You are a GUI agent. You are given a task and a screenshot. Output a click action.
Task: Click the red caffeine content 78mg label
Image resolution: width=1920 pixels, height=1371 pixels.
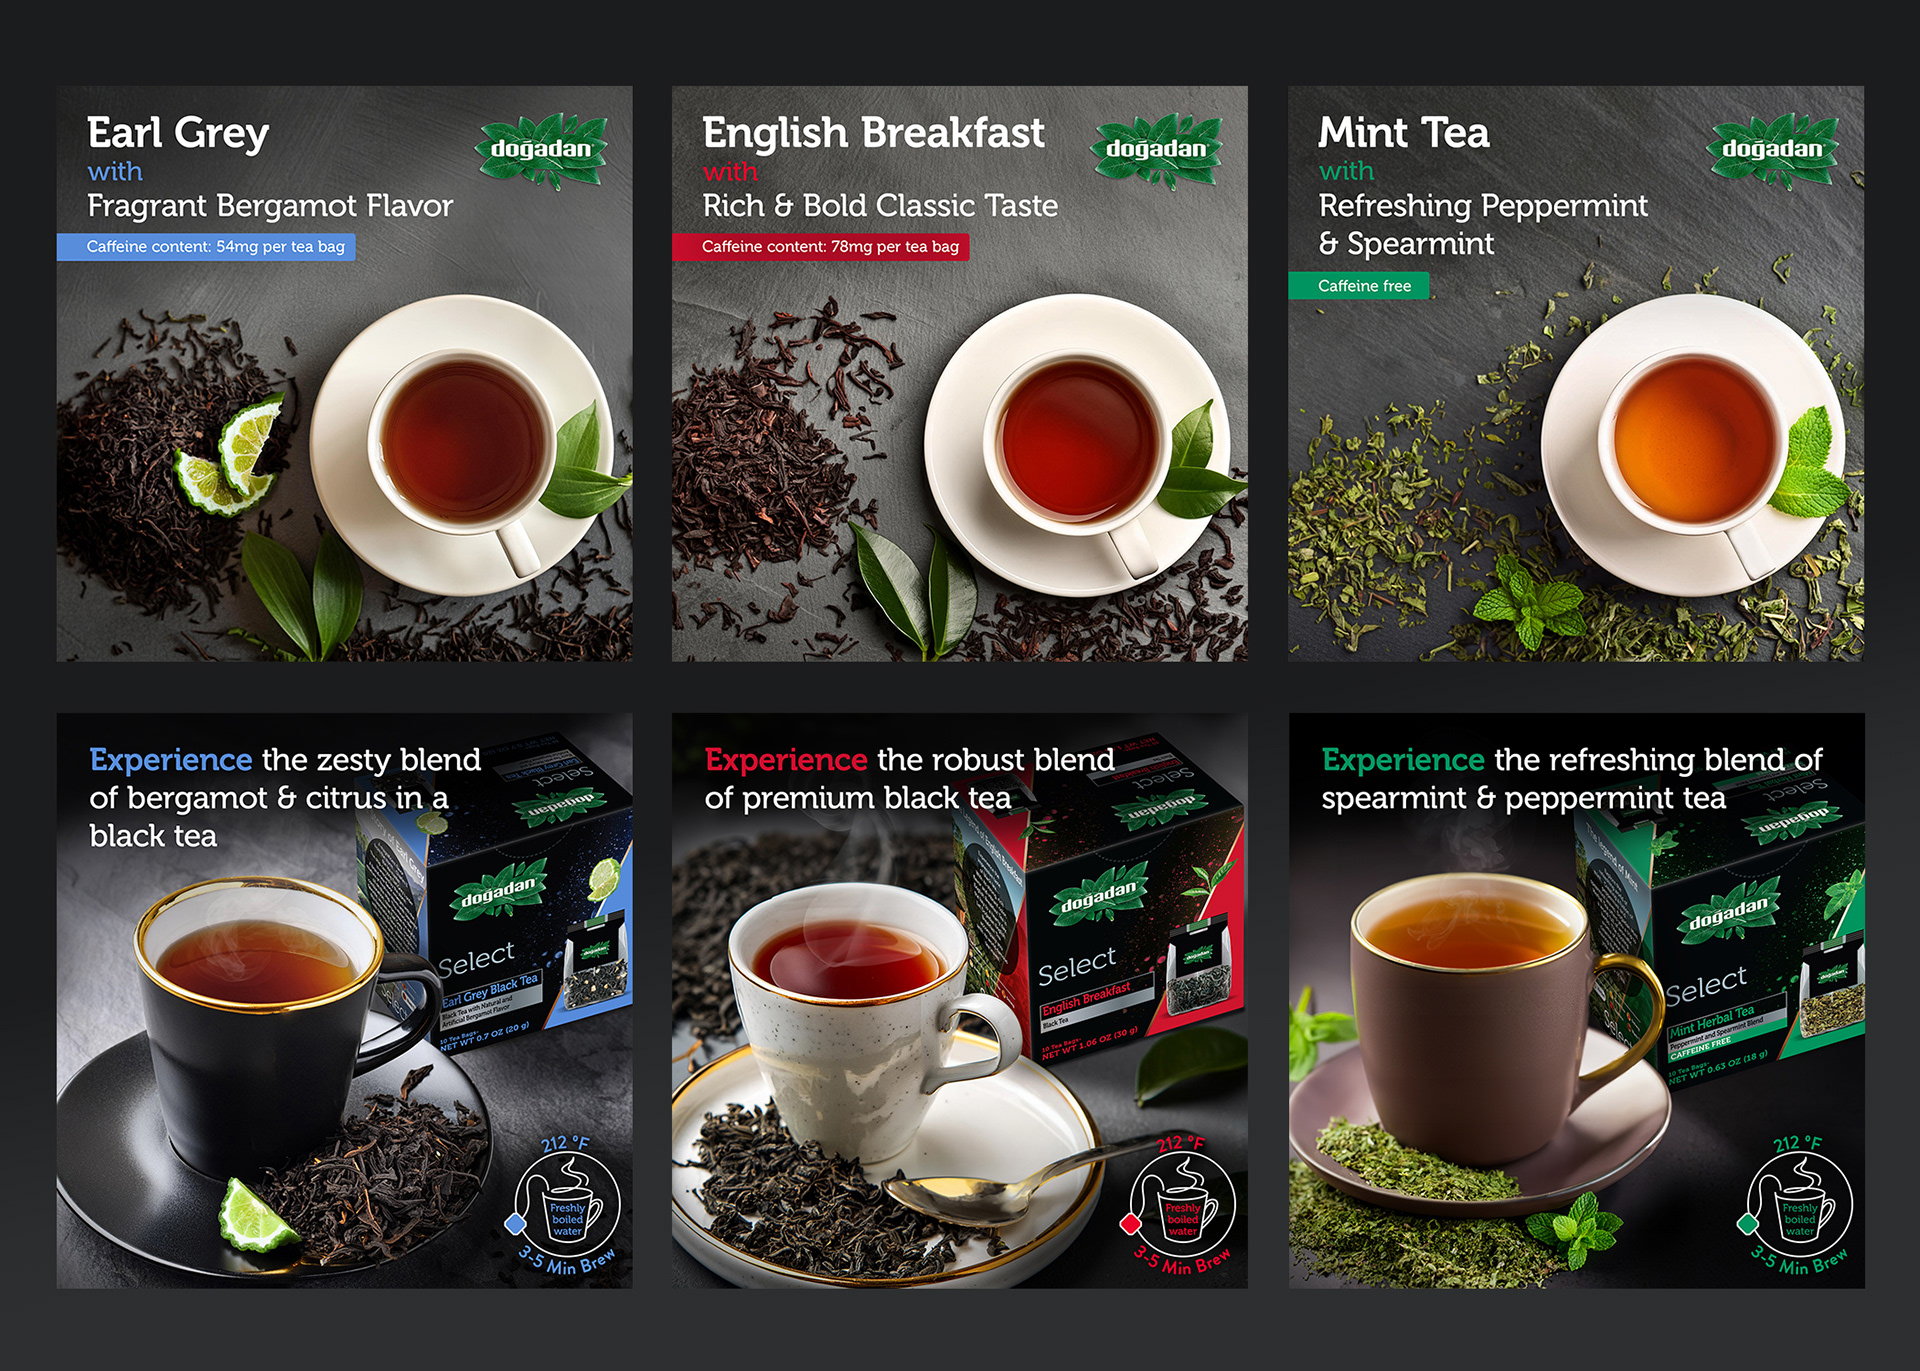tap(821, 247)
